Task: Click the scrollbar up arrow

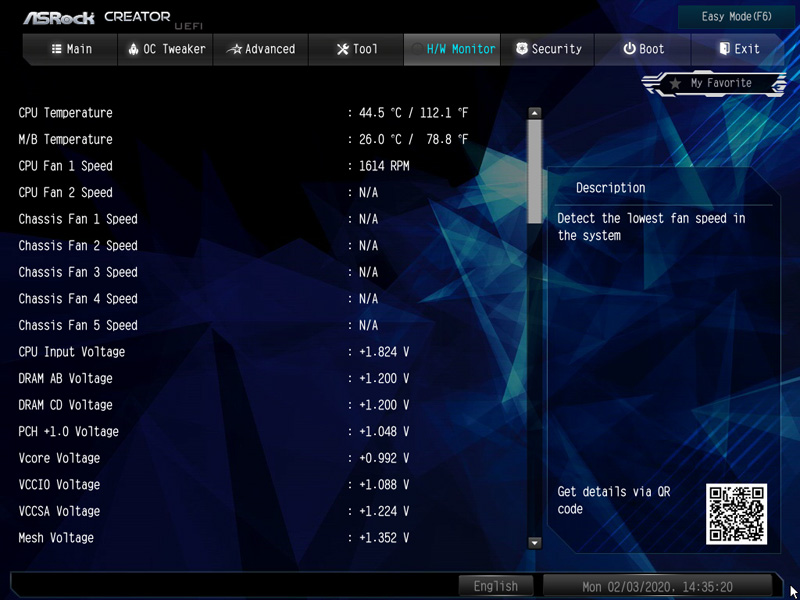Action: pyautogui.click(x=534, y=113)
